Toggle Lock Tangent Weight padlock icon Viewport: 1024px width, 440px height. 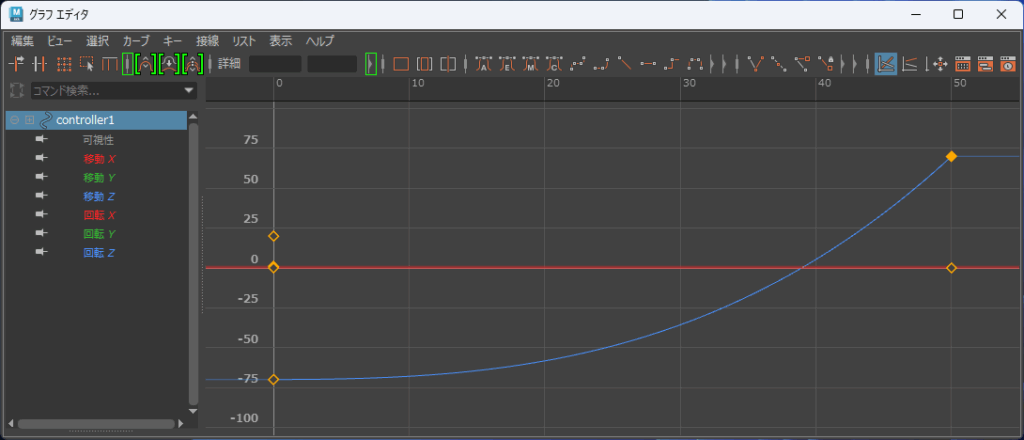[x=826, y=64]
